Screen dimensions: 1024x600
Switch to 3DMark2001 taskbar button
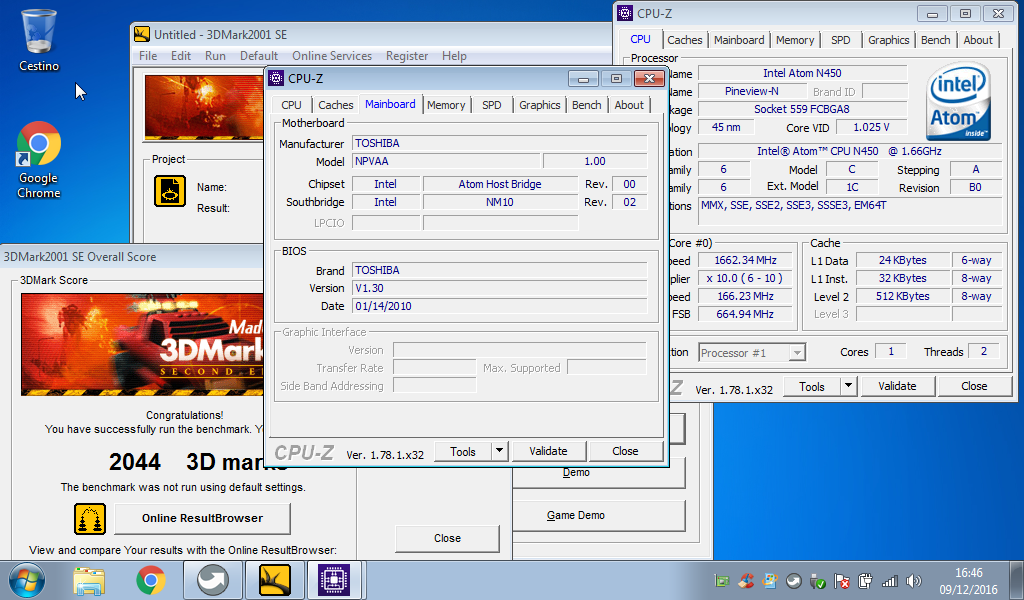(x=275, y=580)
